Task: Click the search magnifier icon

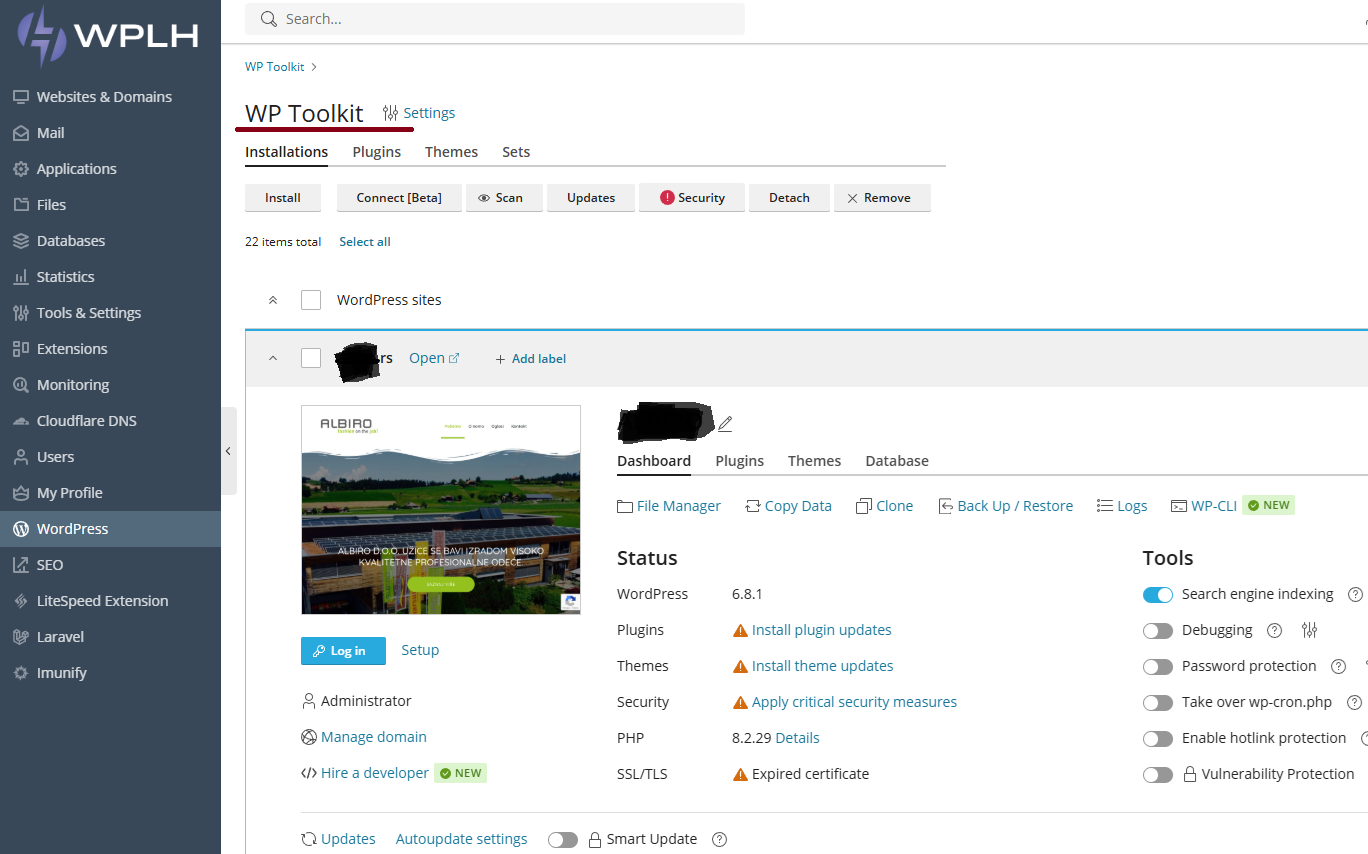Action: point(268,19)
